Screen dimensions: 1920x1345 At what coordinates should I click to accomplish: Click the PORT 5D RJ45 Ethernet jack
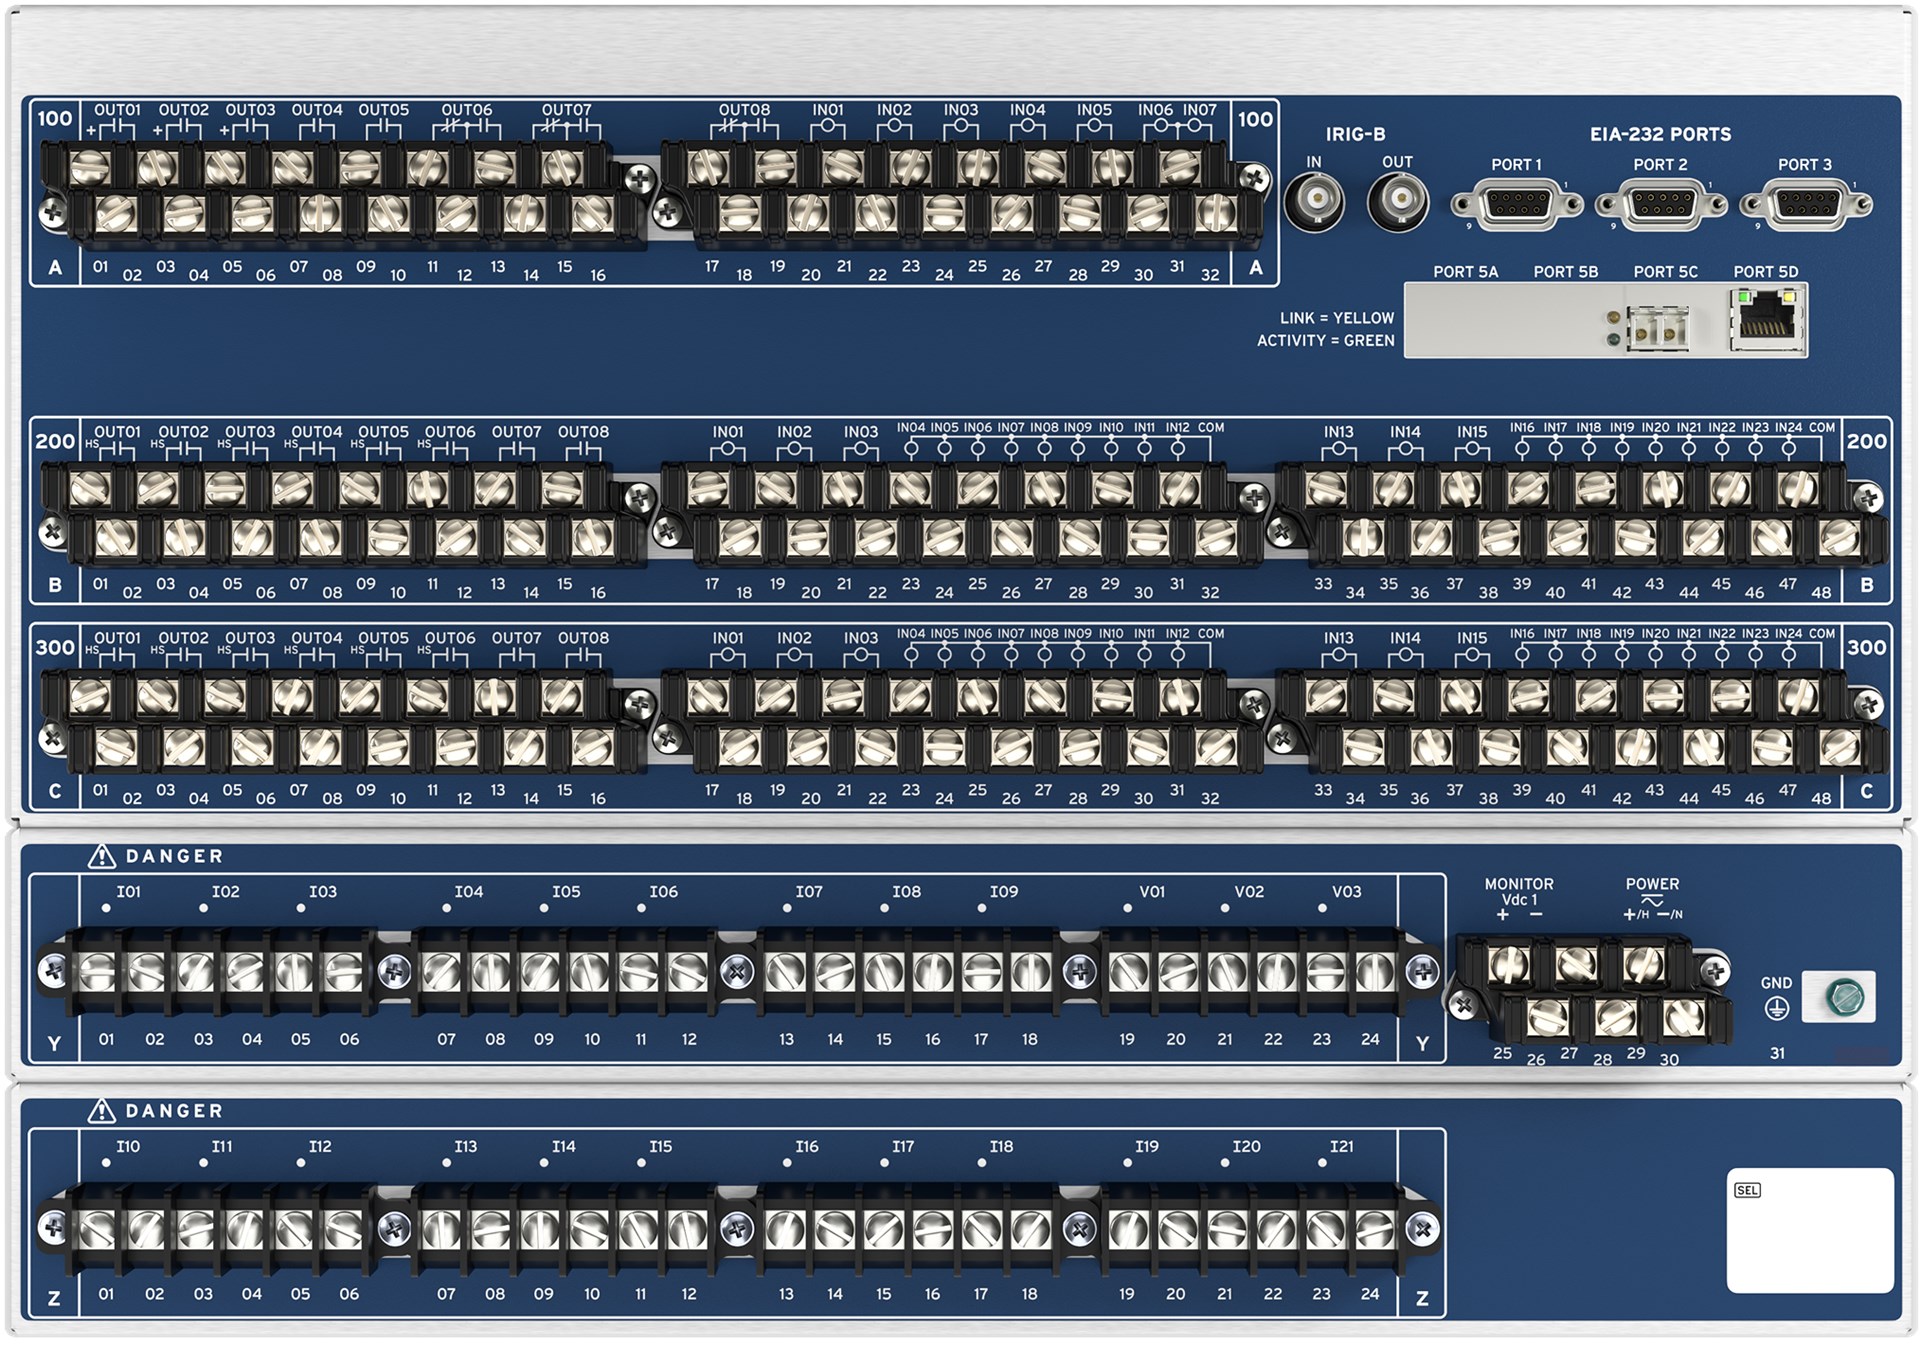tap(1766, 320)
